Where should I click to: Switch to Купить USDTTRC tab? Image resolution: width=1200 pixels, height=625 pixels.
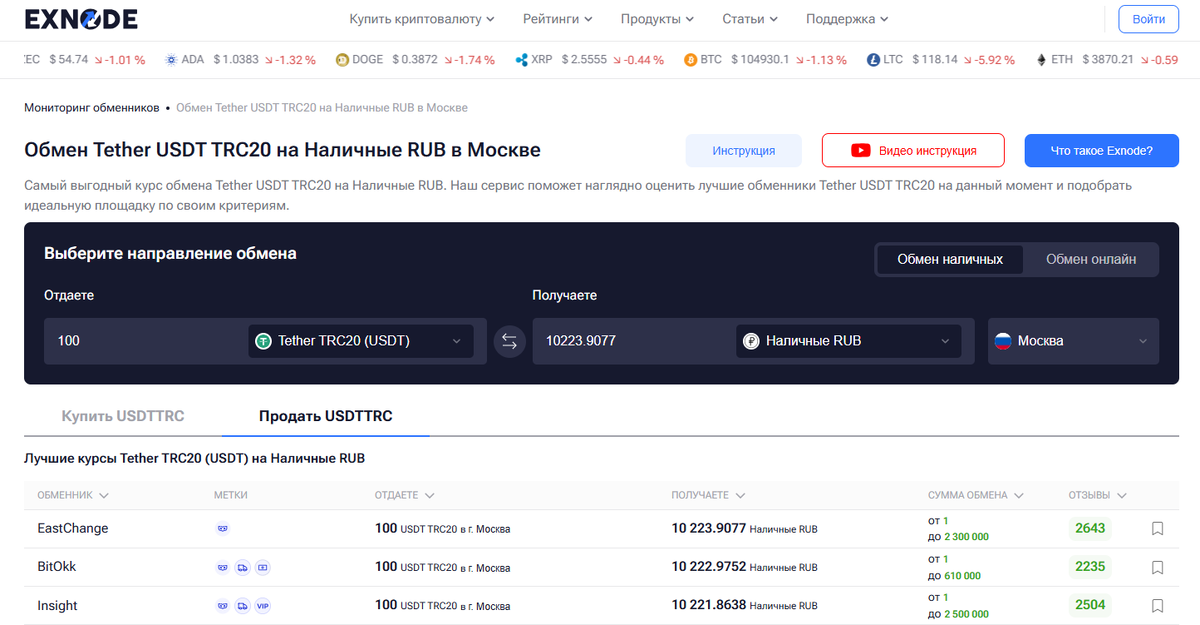(x=123, y=416)
